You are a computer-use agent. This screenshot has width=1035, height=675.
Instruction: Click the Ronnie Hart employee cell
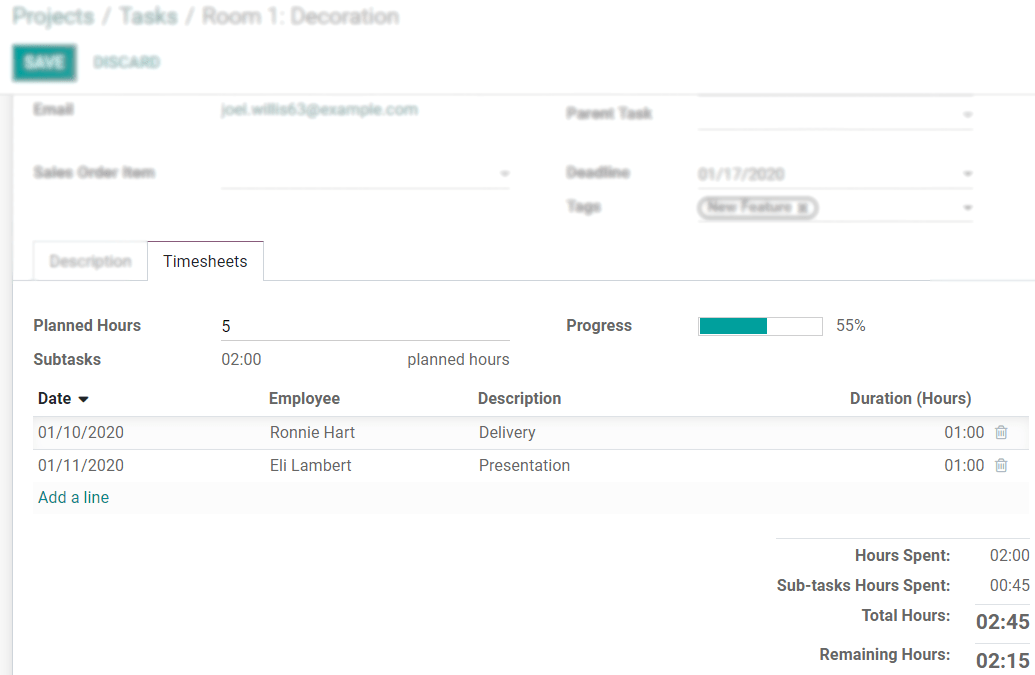pyautogui.click(x=312, y=432)
